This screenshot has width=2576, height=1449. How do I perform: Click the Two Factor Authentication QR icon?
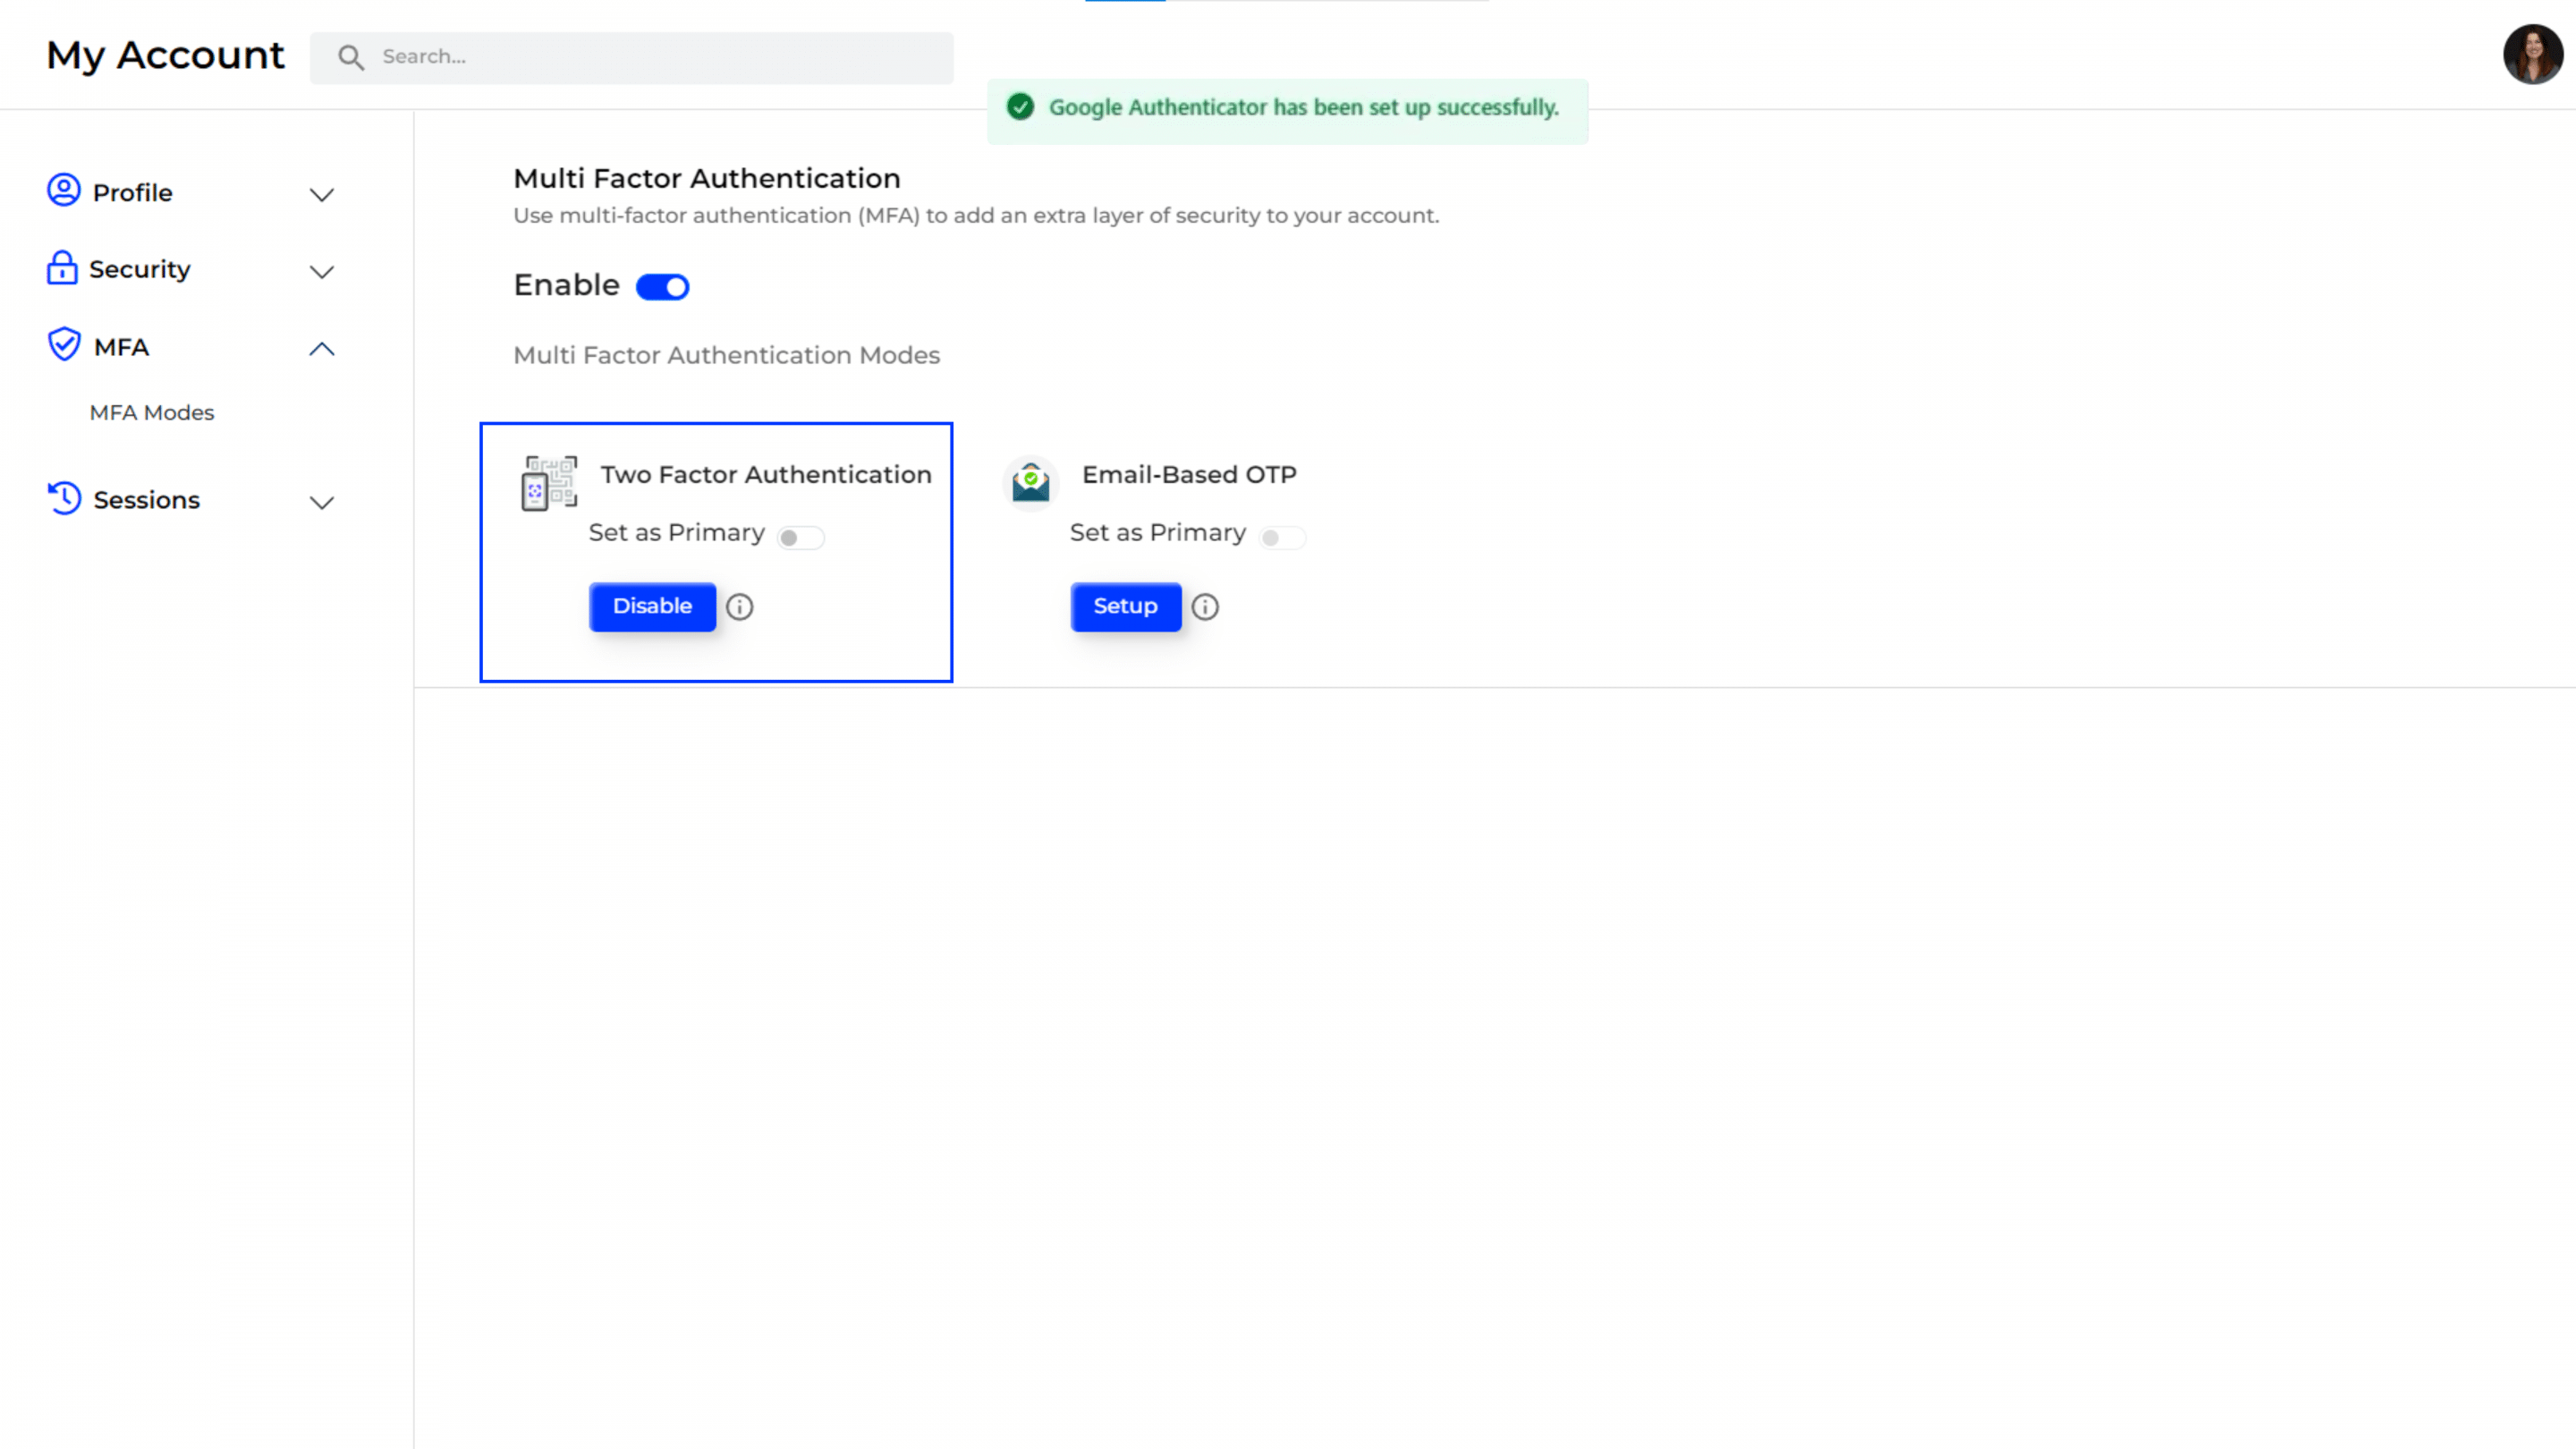[549, 483]
